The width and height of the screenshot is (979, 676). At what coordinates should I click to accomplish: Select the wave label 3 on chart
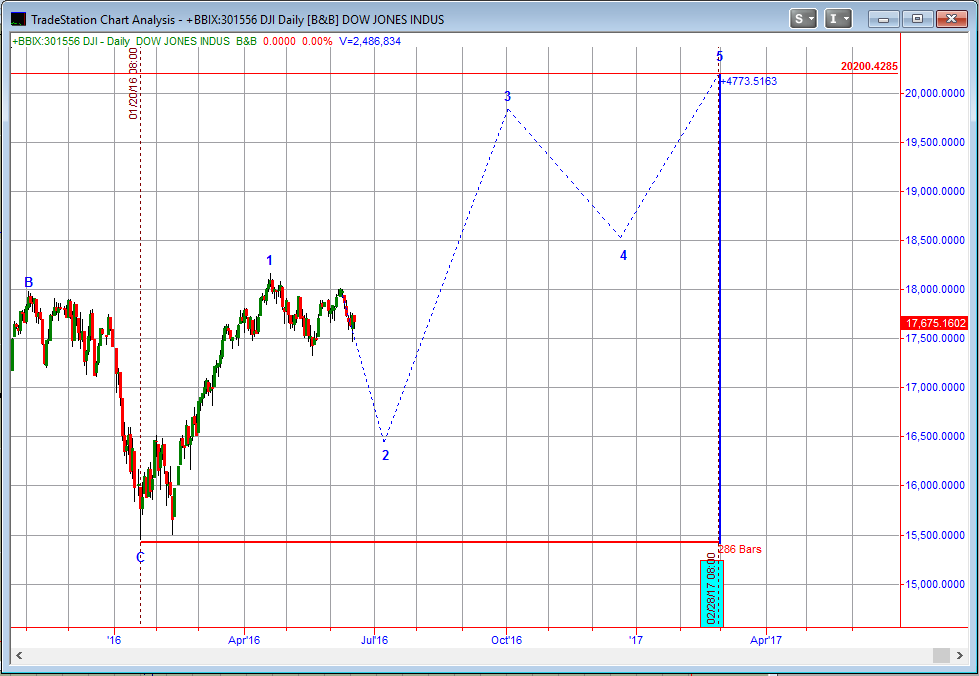[x=508, y=96]
